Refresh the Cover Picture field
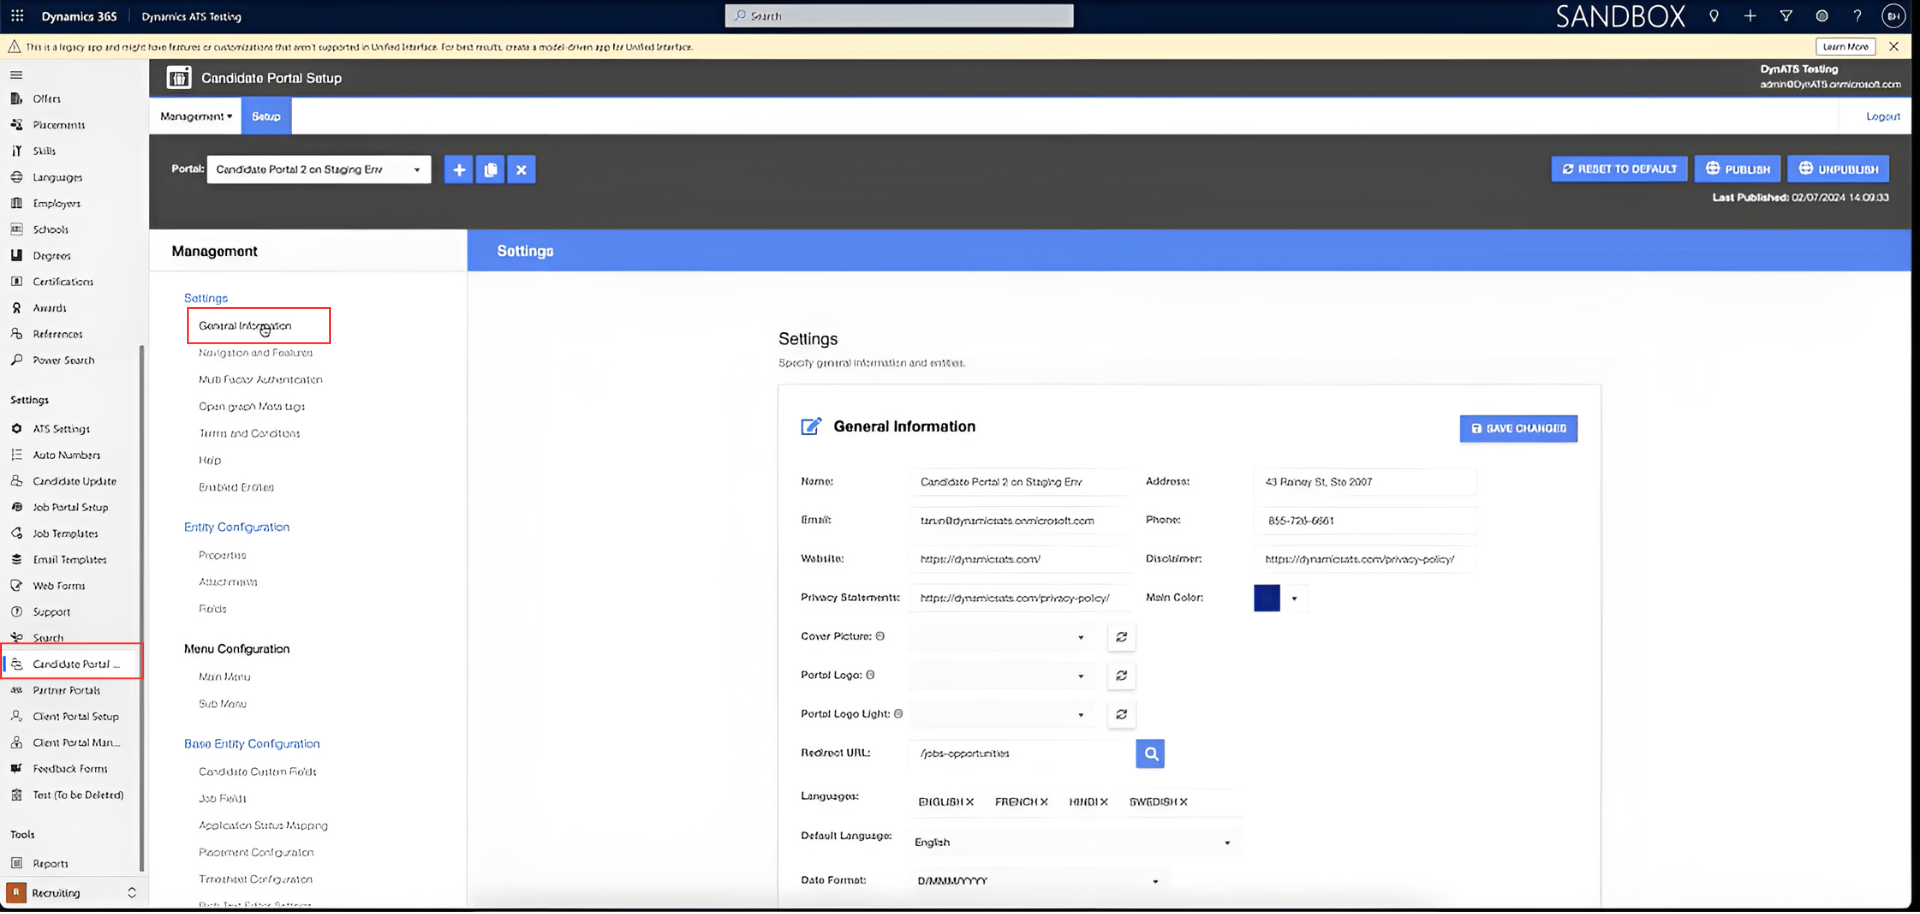The width and height of the screenshot is (1920, 914). pyautogui.click(x=1121, y=638)
